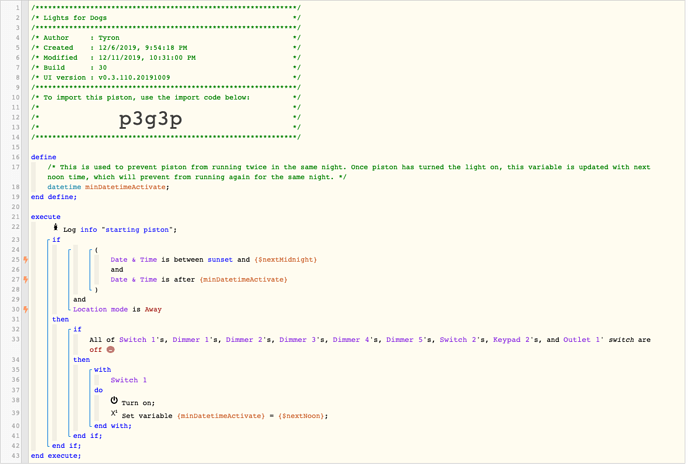
Task: Click the inner 'if' on line 32
Action: (77, 330)
